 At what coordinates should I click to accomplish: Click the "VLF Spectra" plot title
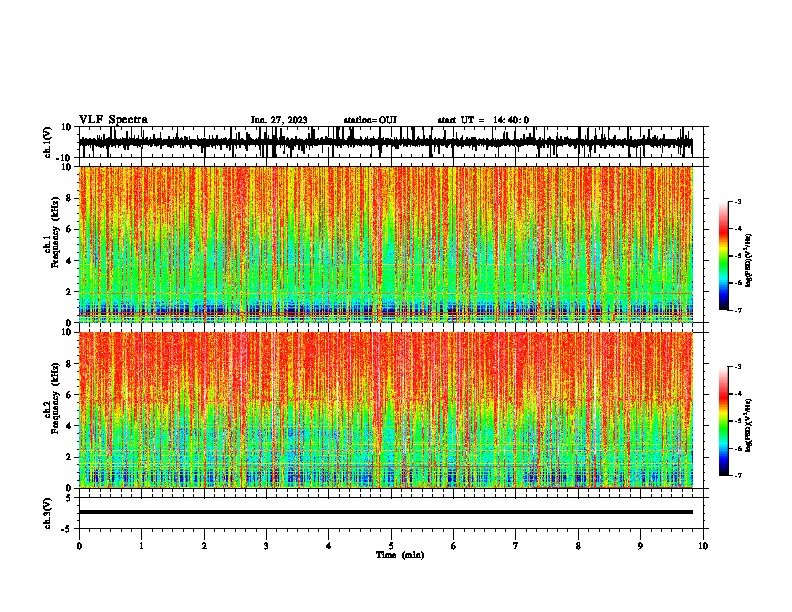[113, 120]
